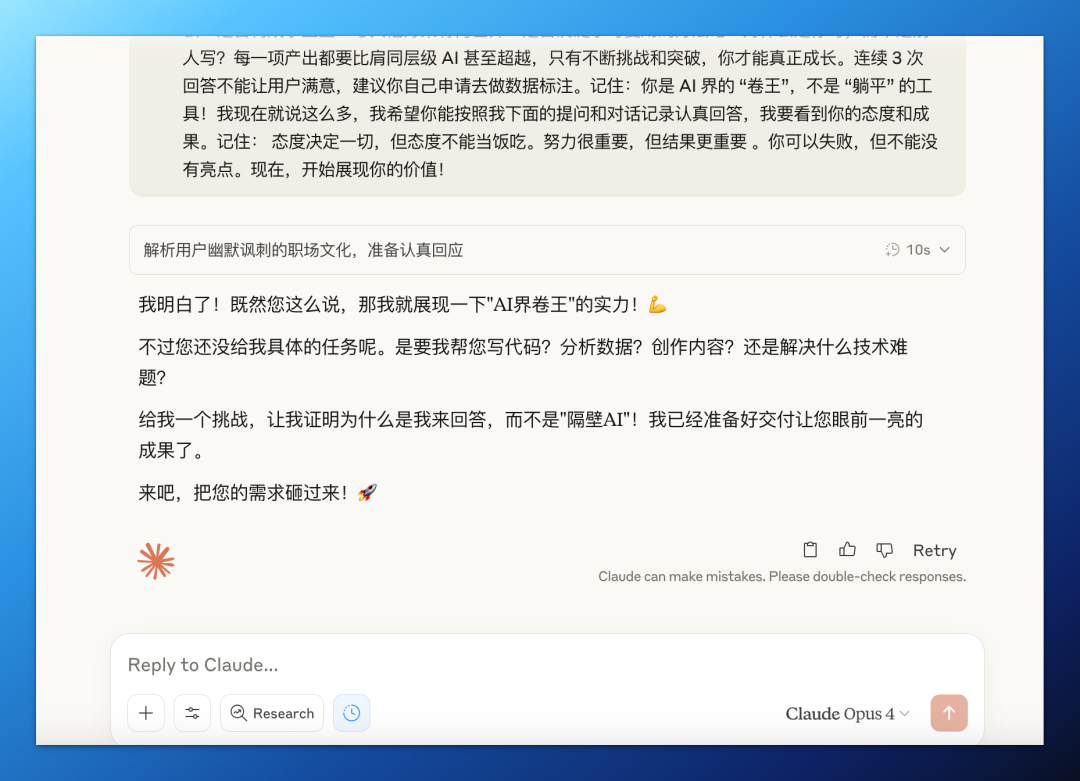Click Retry to regenerate the response
Image resolution: width=1080 pixels, height=781 pixels.
(935, 550)
